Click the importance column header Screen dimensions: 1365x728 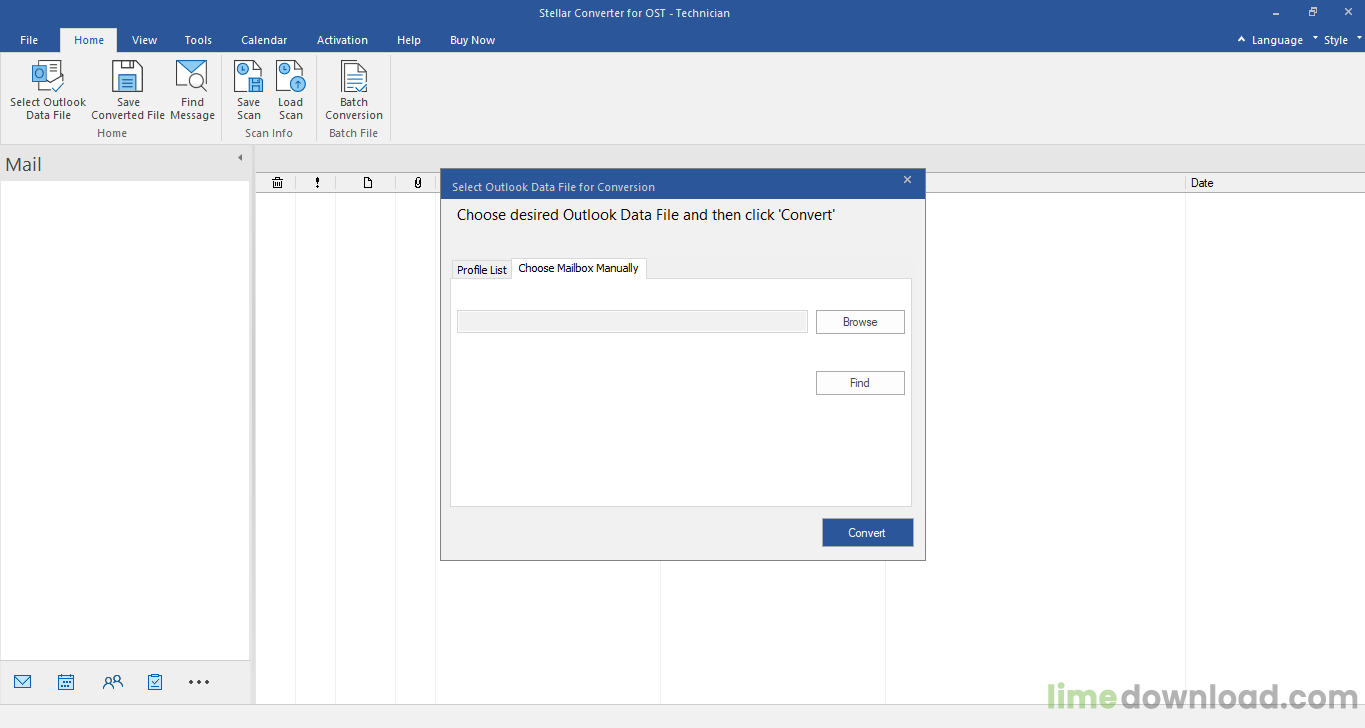(x=317, y=182)
